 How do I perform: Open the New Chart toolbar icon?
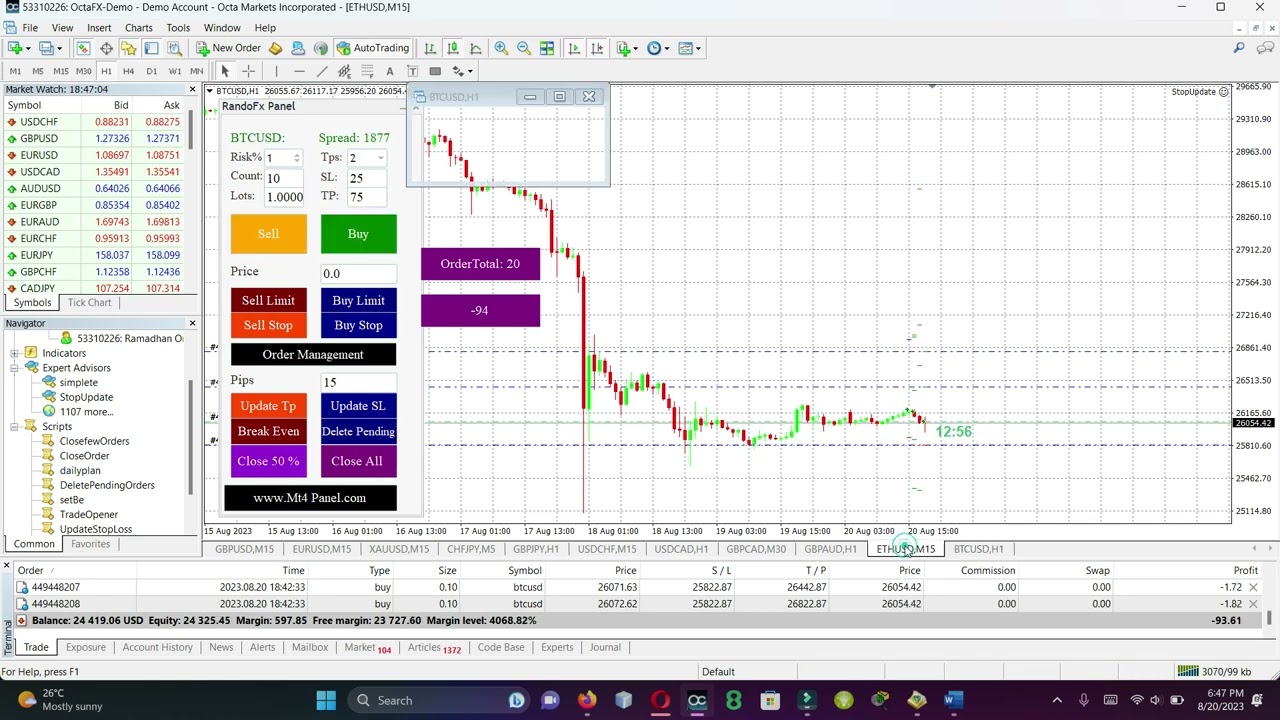click(15, 48)
